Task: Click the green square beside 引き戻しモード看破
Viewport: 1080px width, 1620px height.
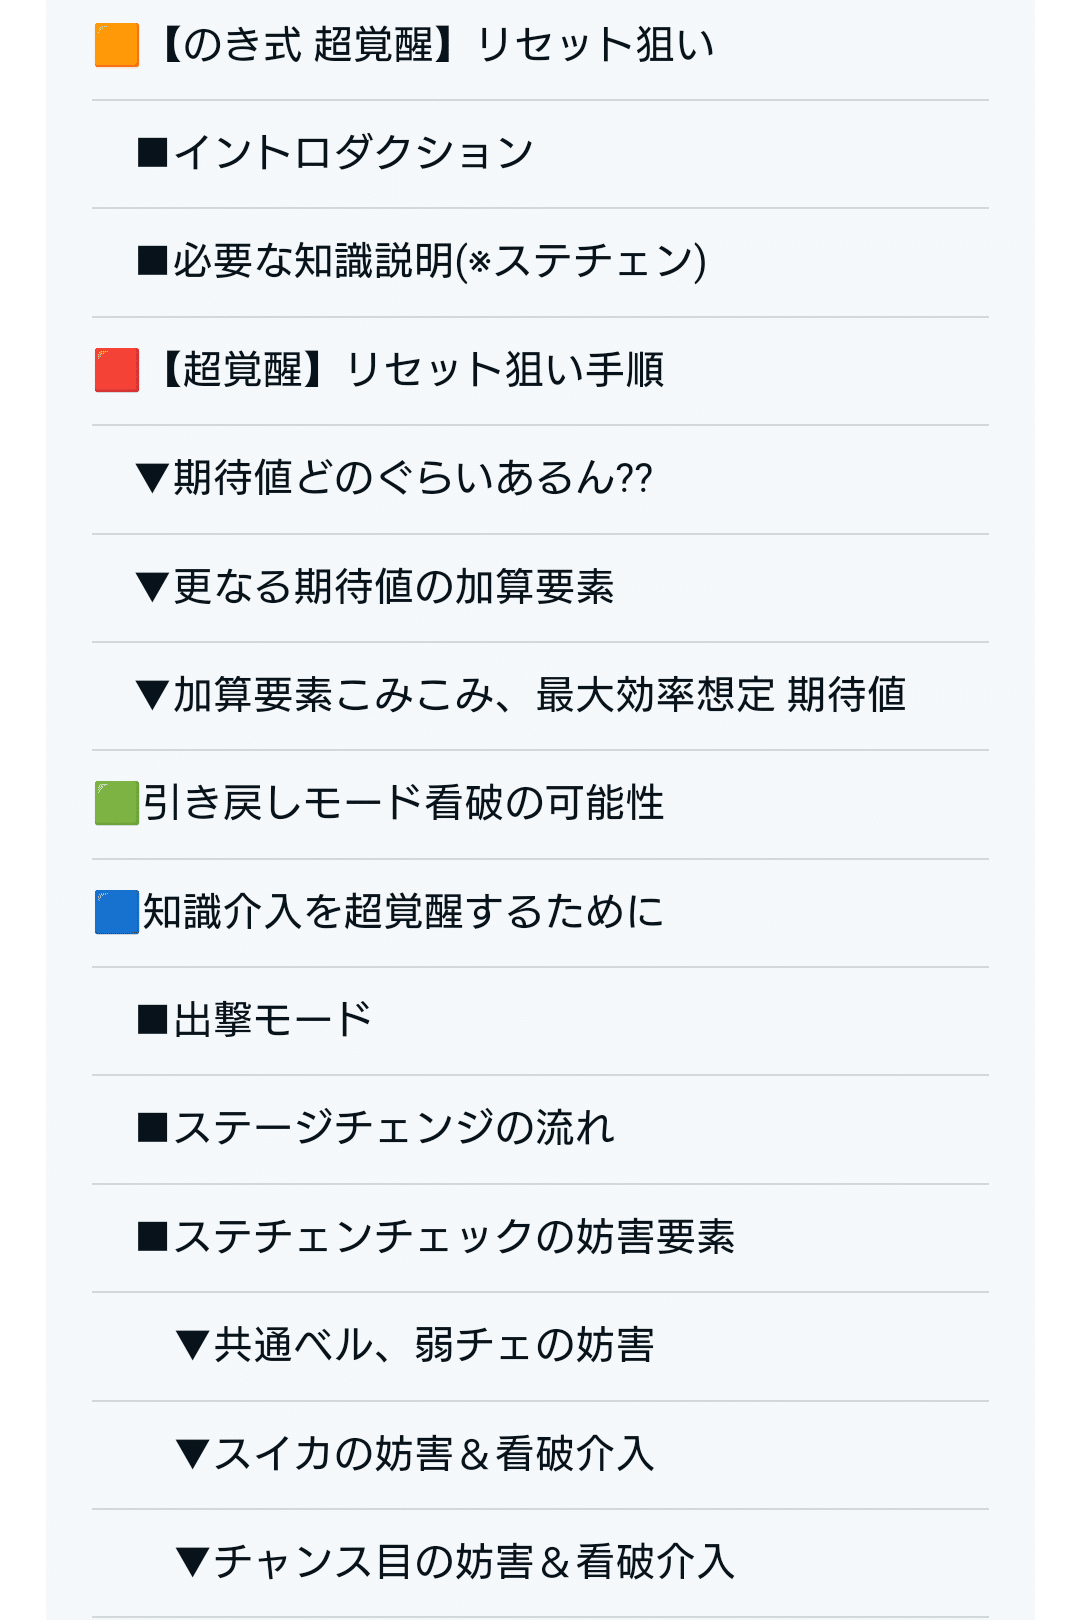Action: (116, 804)
